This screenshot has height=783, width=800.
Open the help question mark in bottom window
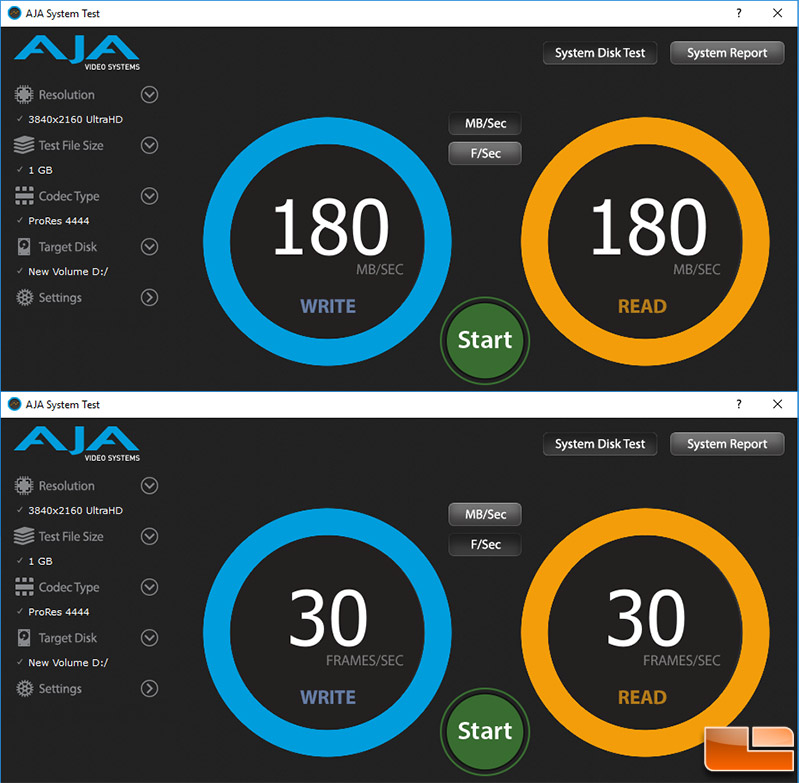[x=739, y=405]
